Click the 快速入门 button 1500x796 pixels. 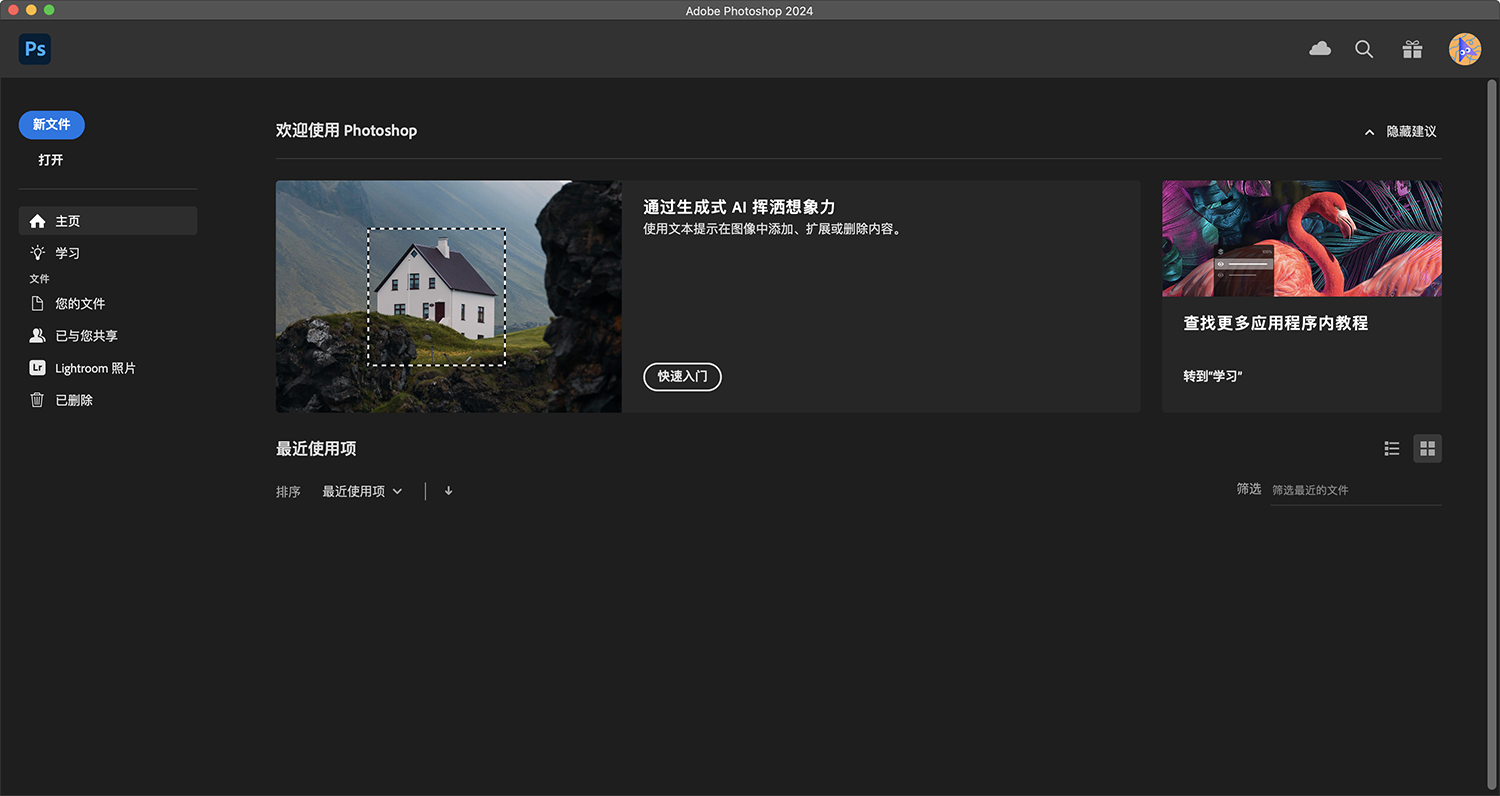click(x=682, y=377)
